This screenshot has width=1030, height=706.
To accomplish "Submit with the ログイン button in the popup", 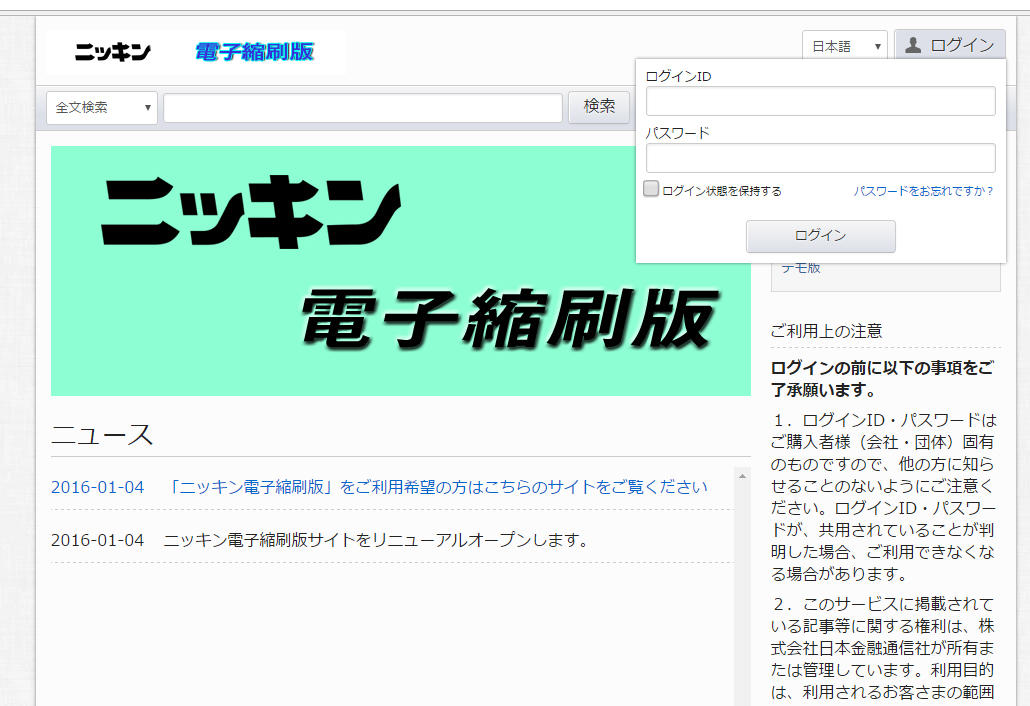I will (x=820, y=236).
